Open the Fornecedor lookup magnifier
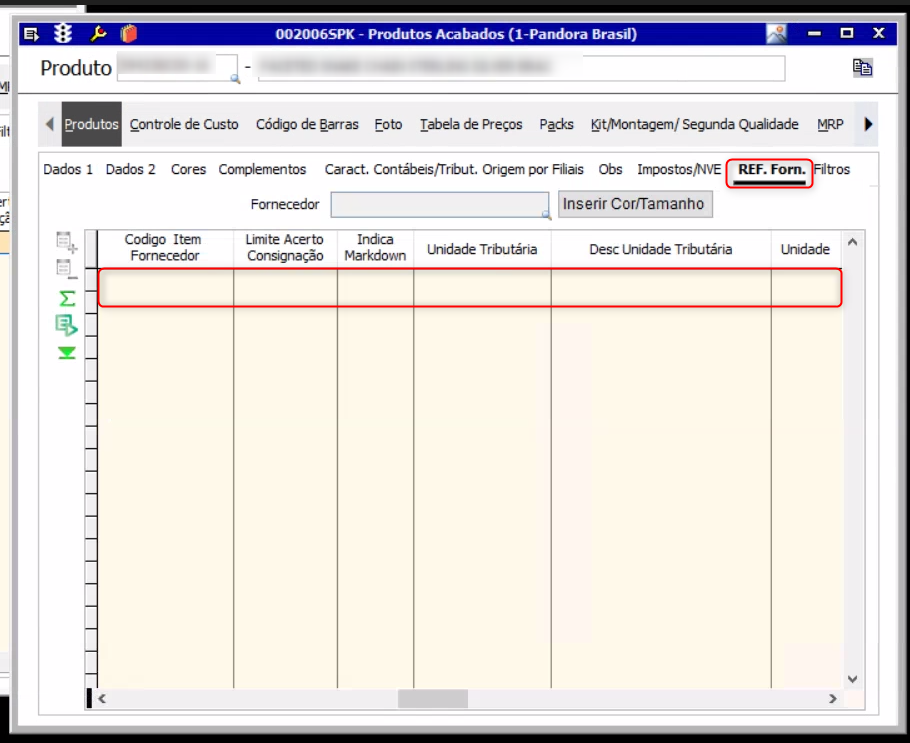910x743 pixels. [546, 215]
